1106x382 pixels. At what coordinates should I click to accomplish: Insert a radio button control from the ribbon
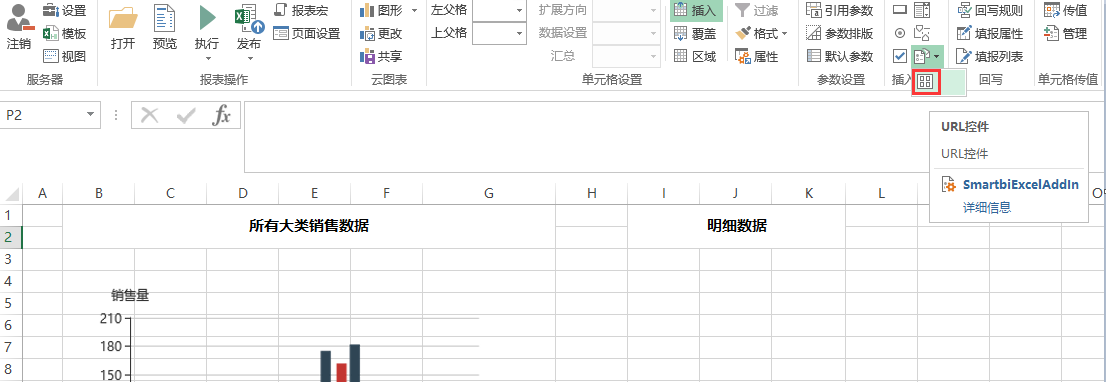coord(899,33)
